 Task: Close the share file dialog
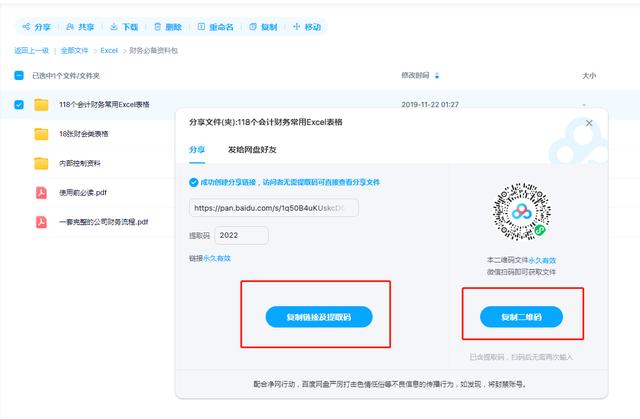(x=589, y=122)
